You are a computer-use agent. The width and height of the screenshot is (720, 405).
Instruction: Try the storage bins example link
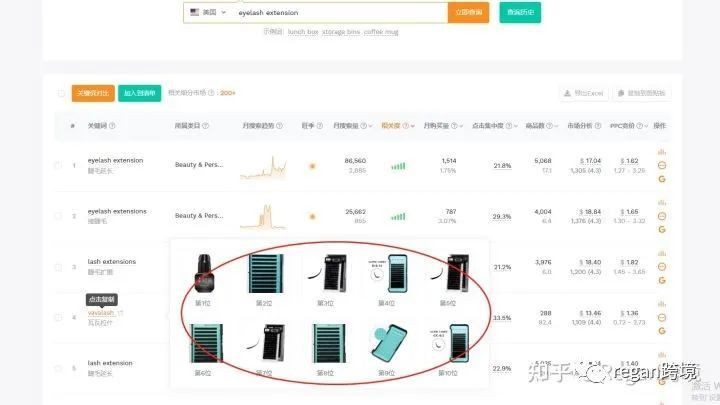coord(341,32)
